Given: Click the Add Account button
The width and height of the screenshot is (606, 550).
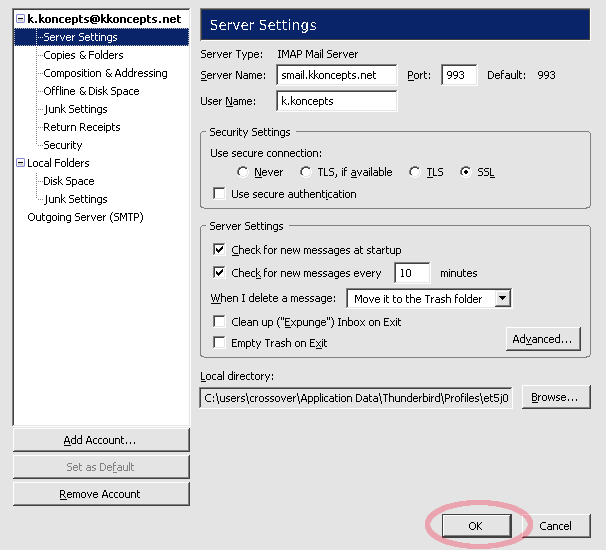Looking at the screenshot, I should click(101, 440).
